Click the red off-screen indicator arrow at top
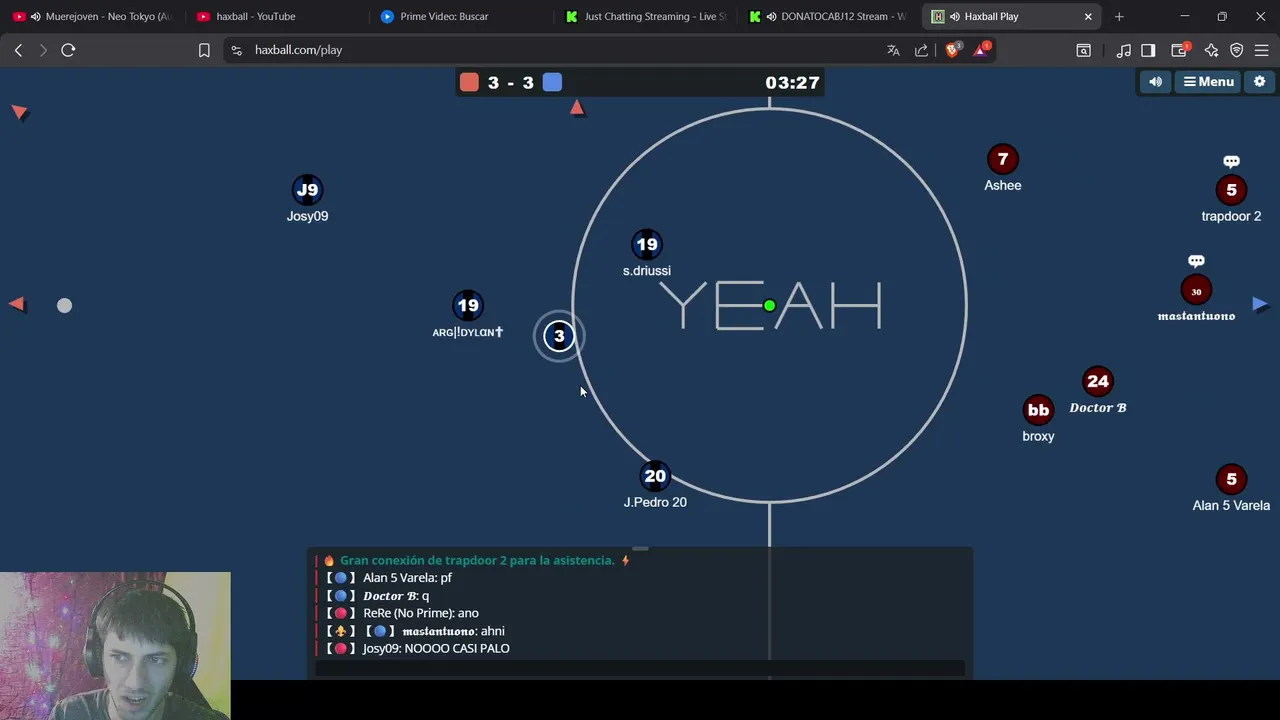 (577, 107)
